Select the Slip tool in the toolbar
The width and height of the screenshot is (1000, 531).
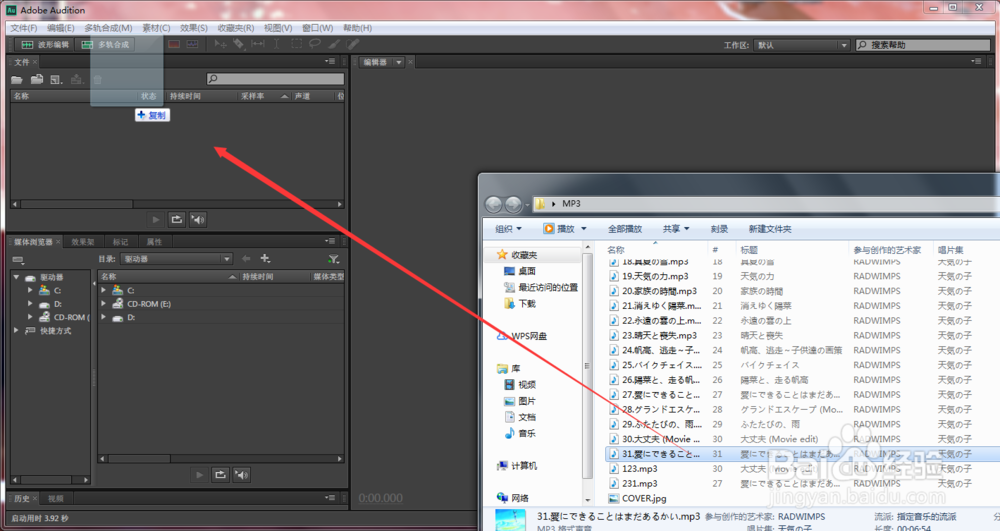click(x=258, y=44)
